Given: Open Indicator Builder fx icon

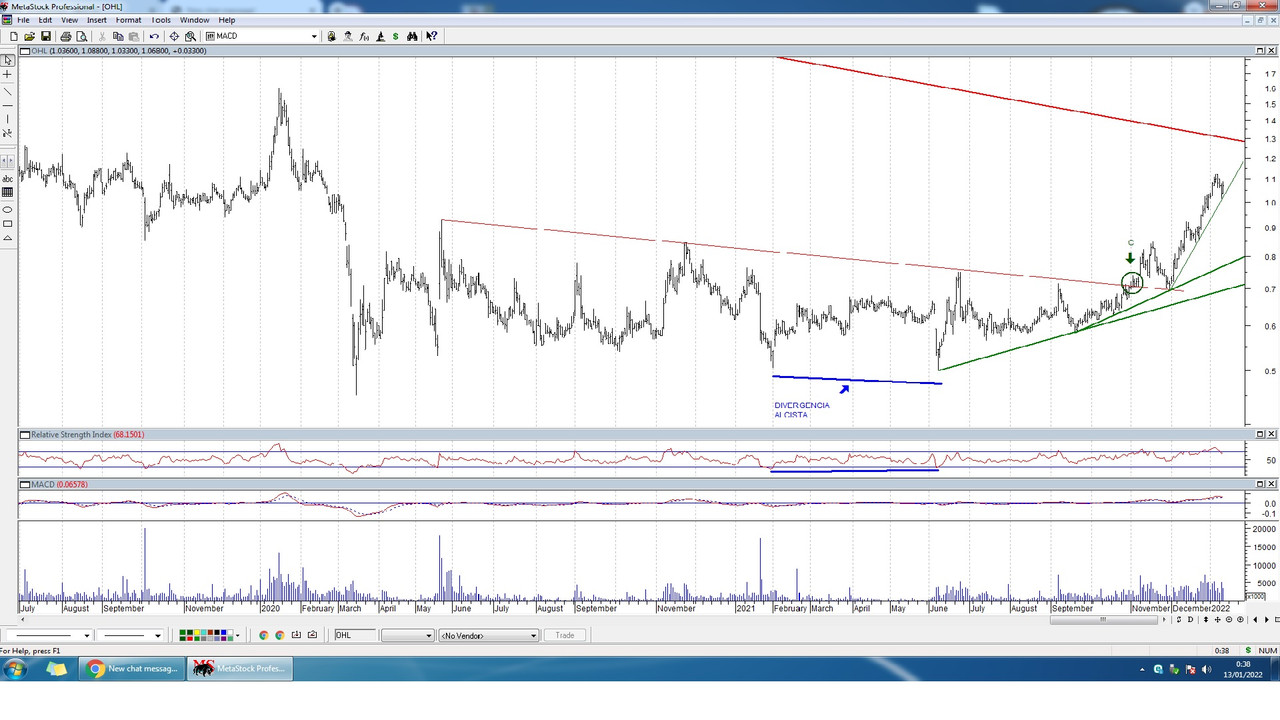Looking at the screenshot, I should [364, 36].
